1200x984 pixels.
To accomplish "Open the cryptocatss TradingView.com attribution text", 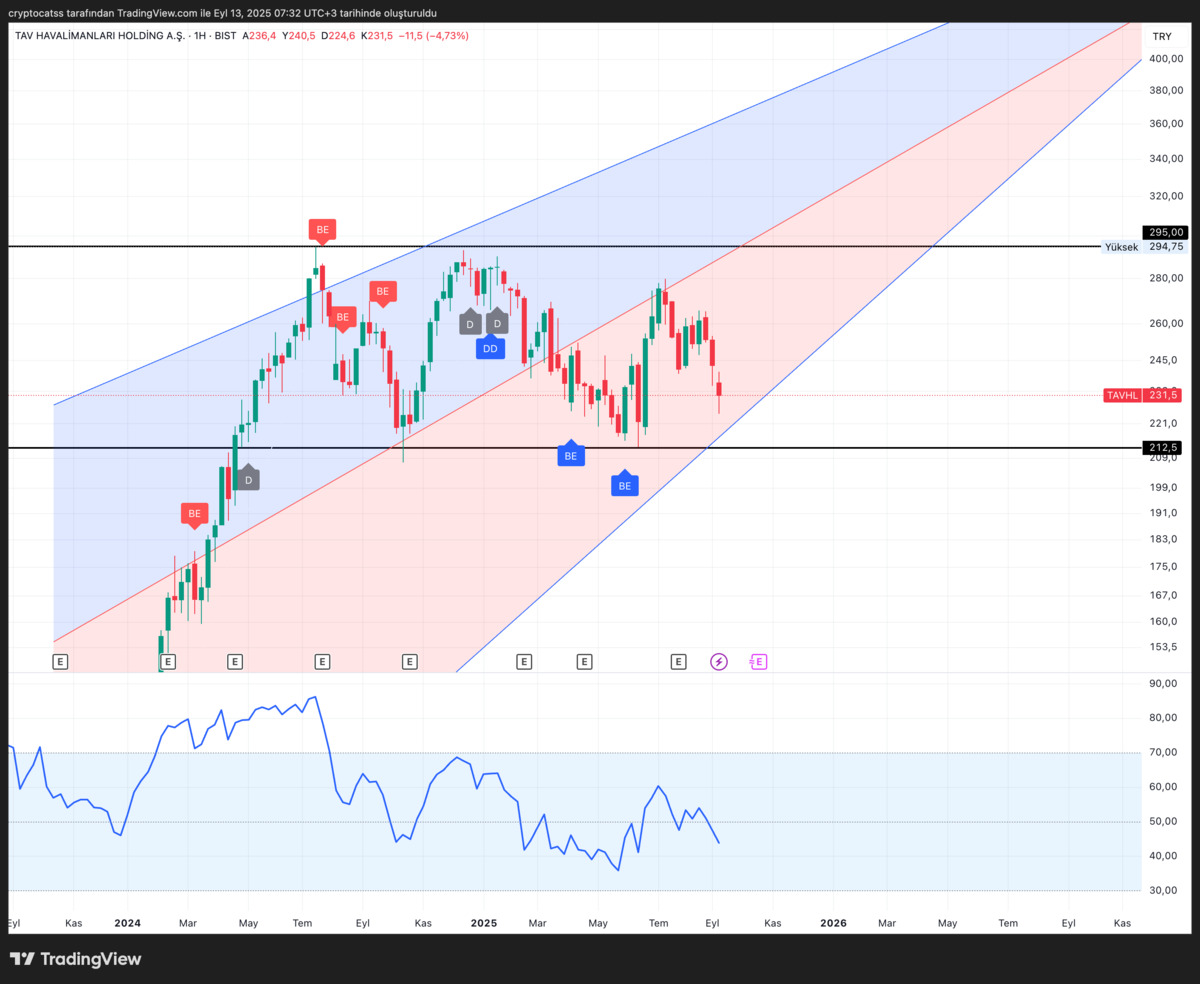I will tap(223, 13).
